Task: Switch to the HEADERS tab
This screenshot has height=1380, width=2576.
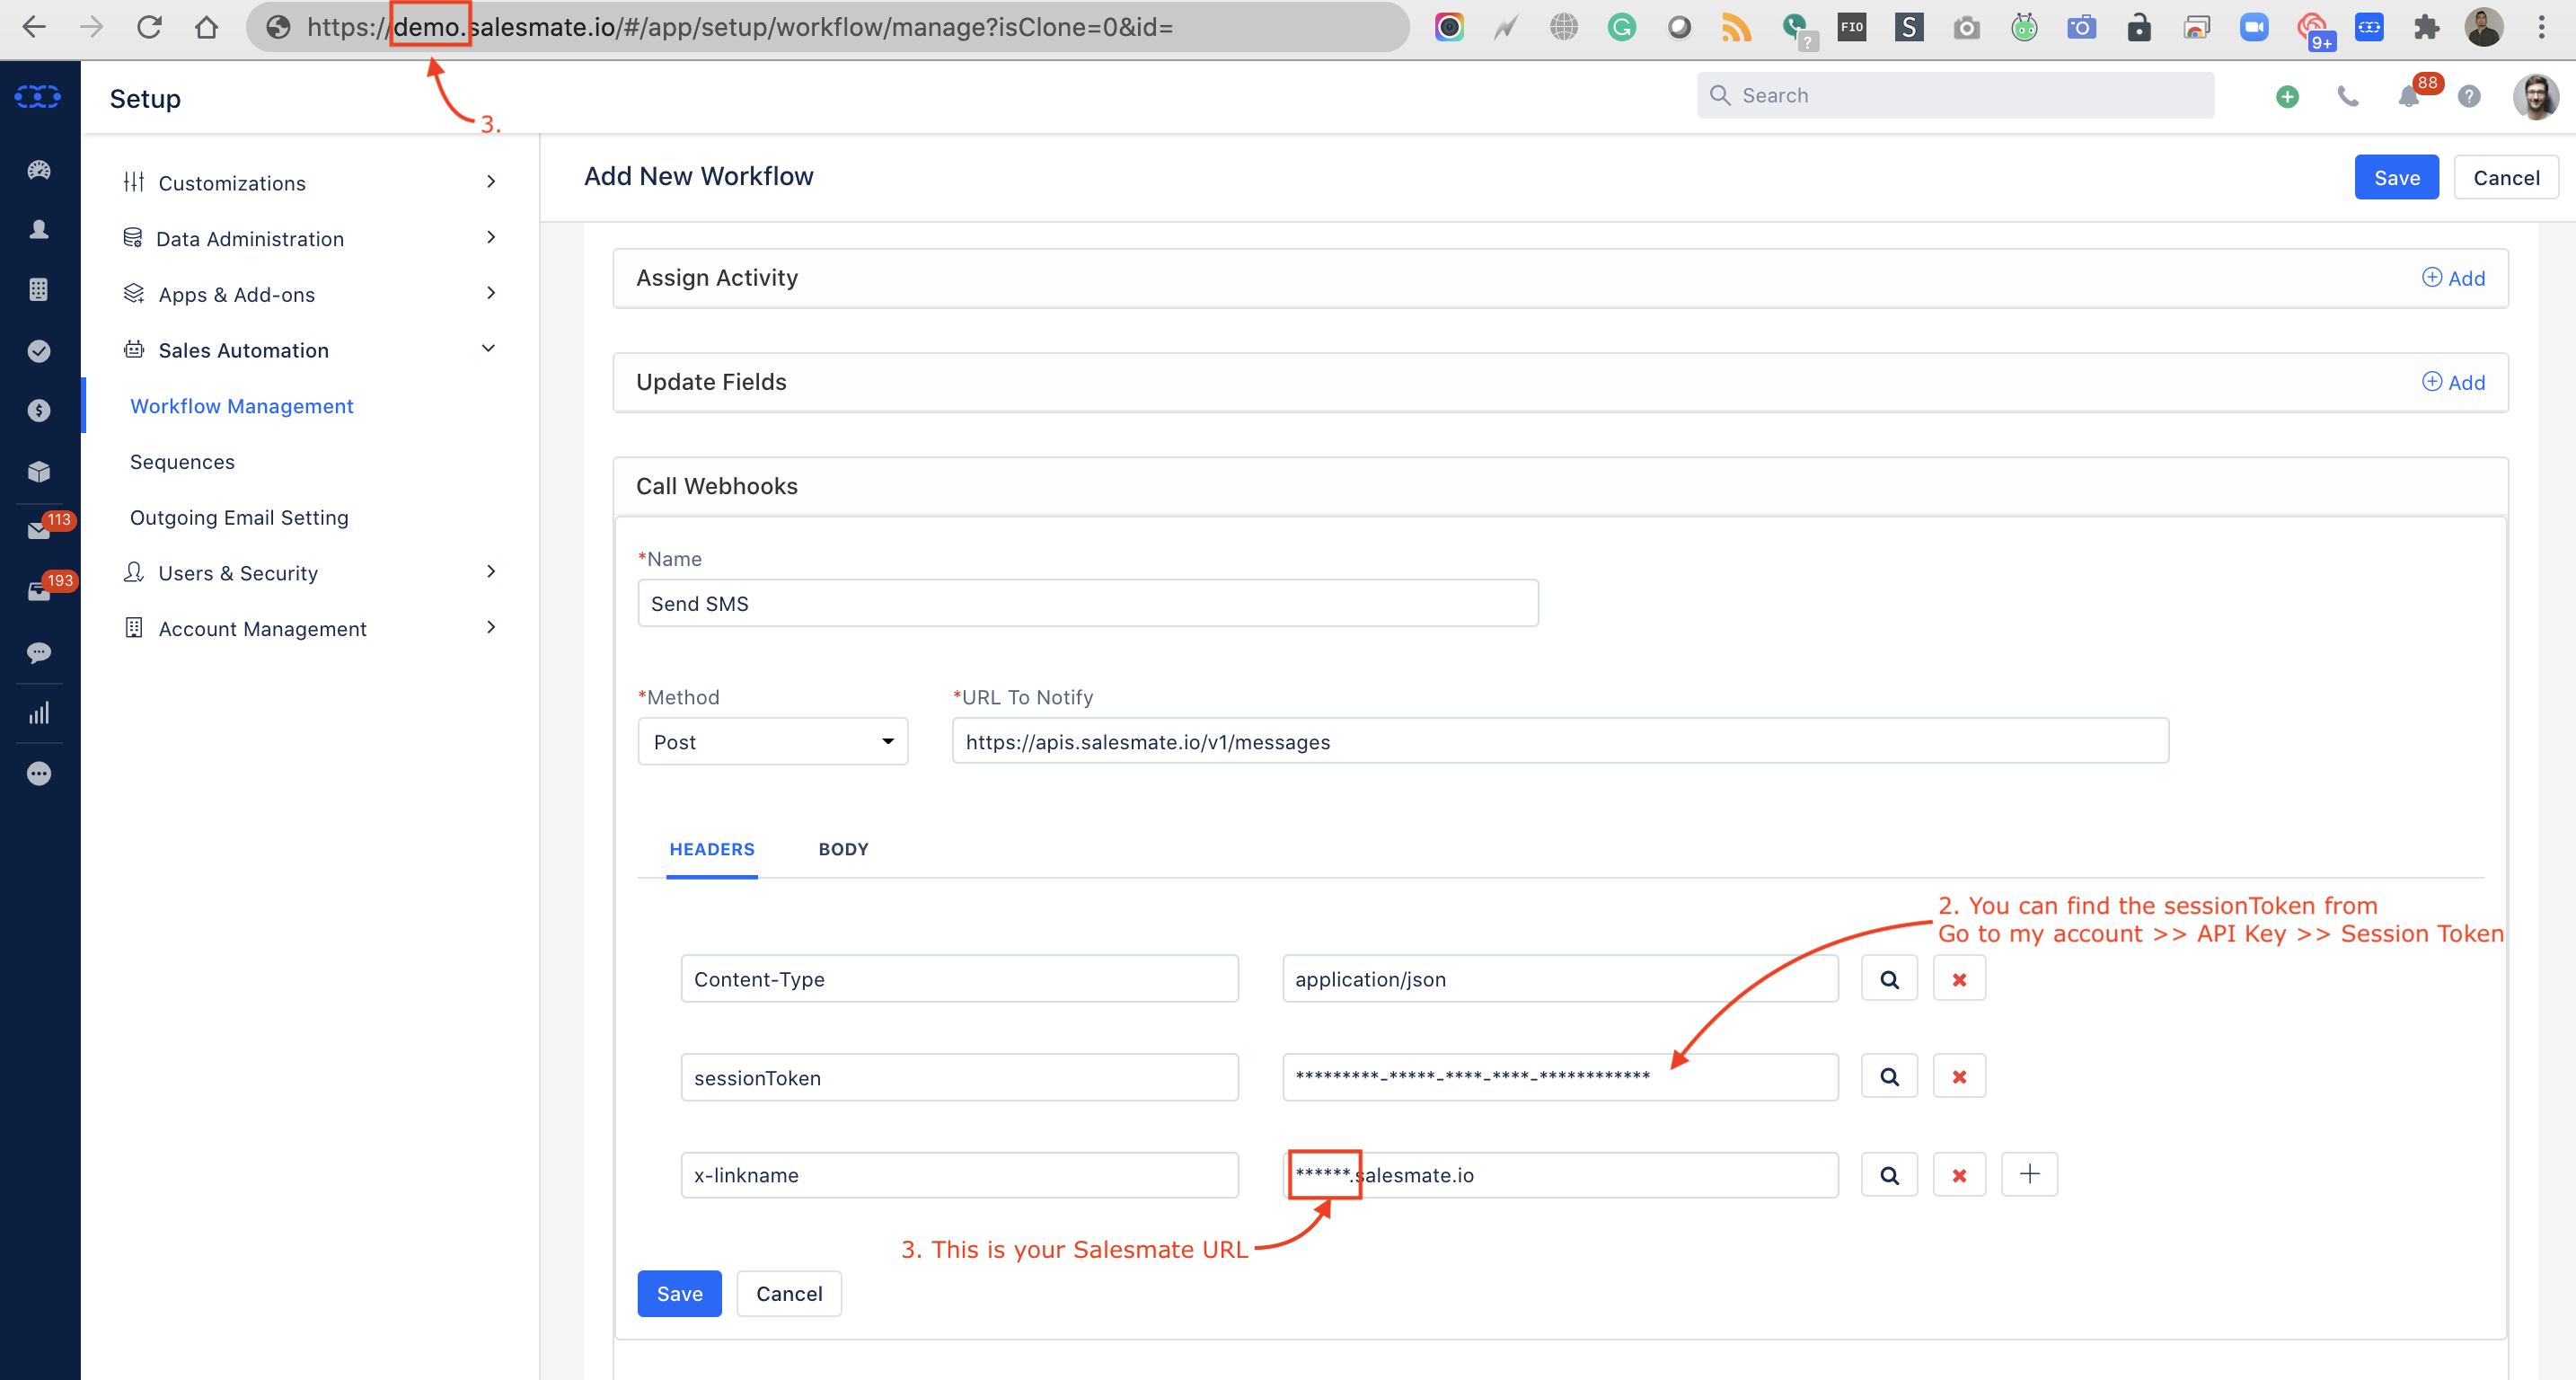Action: click(712, 849)
